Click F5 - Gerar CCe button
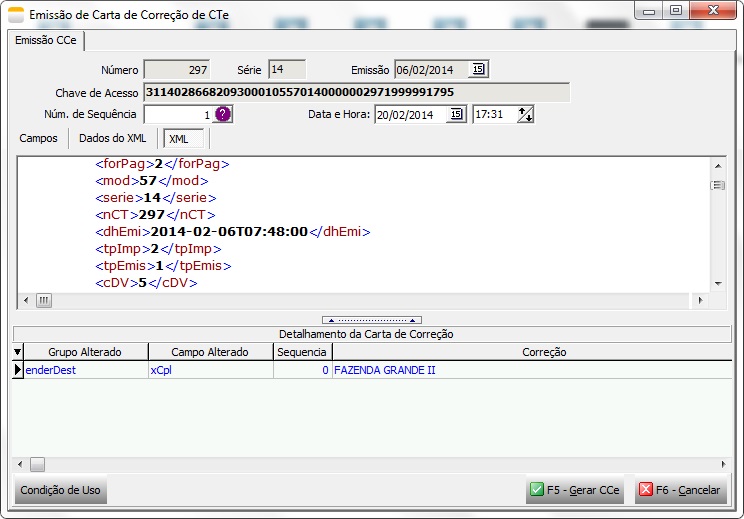 [x=575, y=490]
